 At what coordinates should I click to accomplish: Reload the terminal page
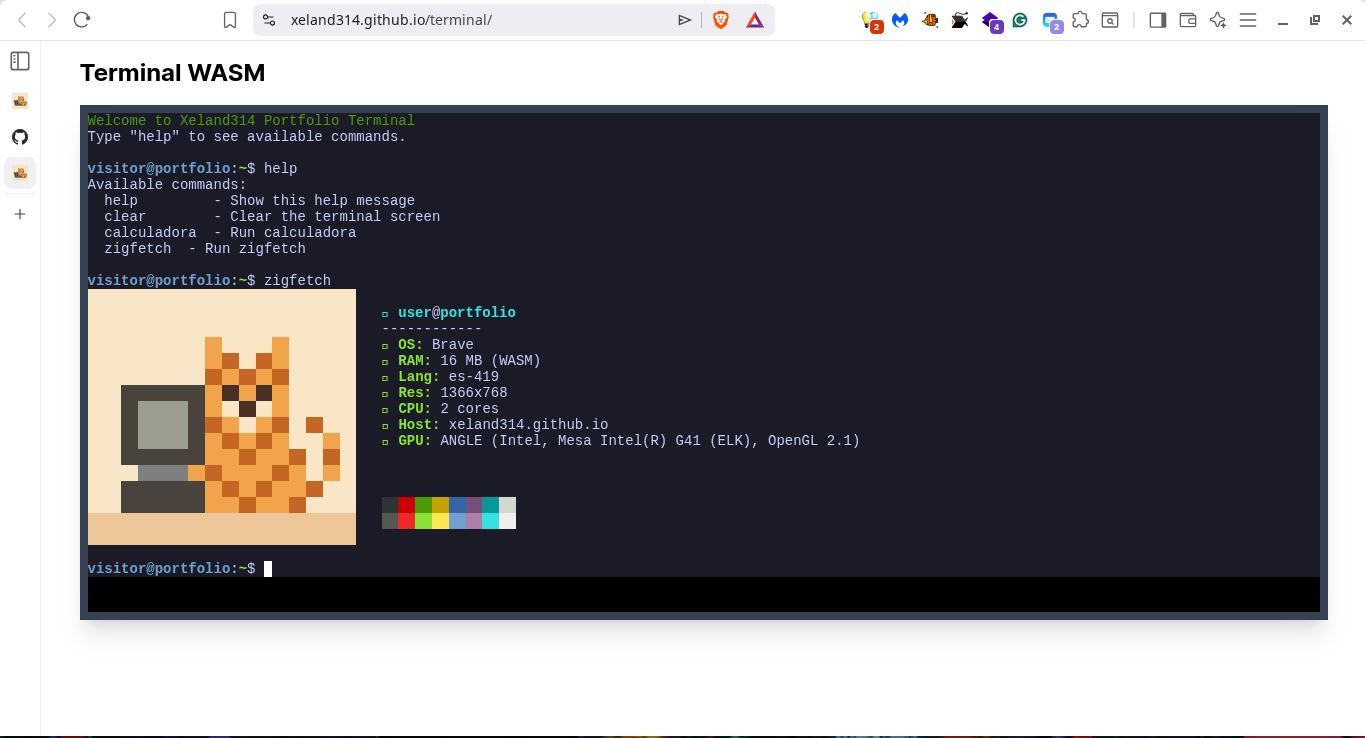click(82, 19)
